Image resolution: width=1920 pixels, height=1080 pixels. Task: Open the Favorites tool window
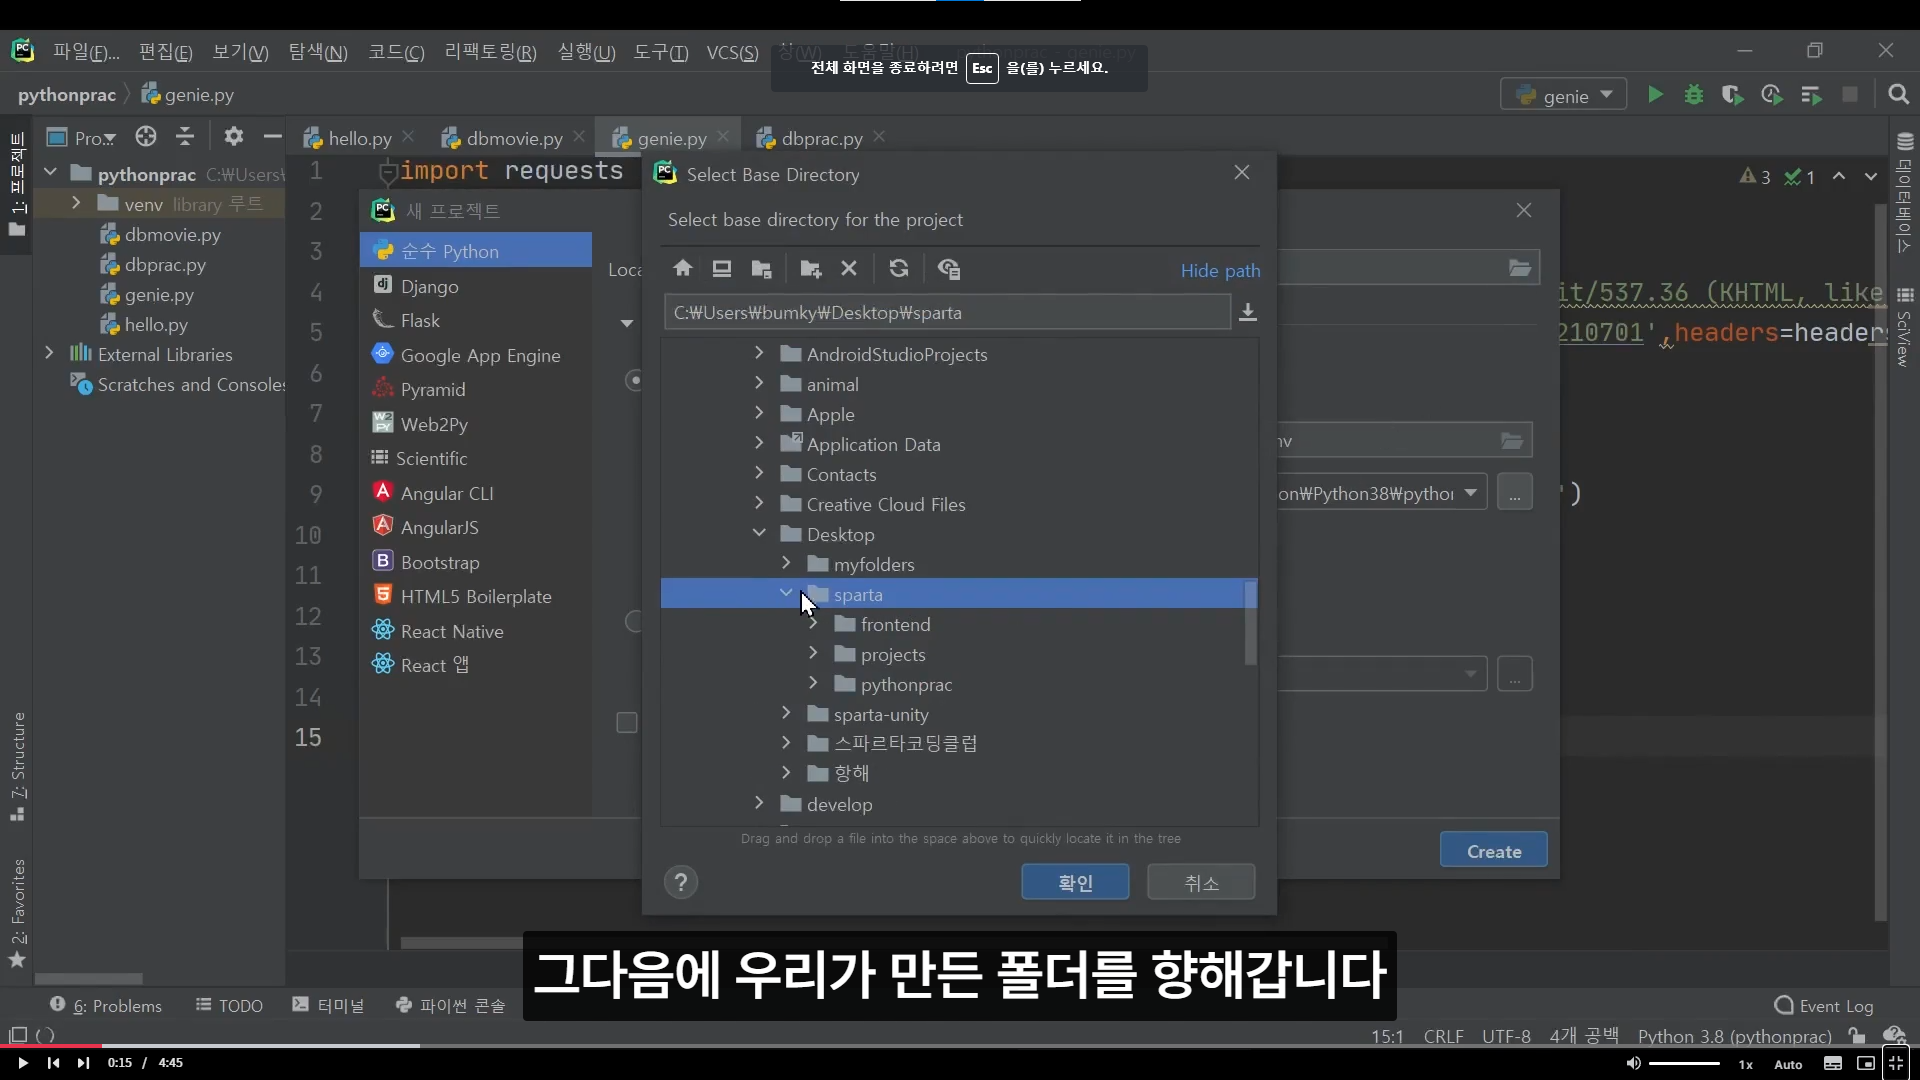(18, 912)
